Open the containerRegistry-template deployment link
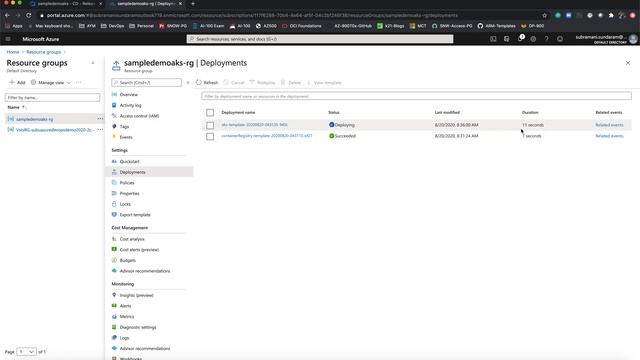Screen dimensions: 640x360 (267, 136)
